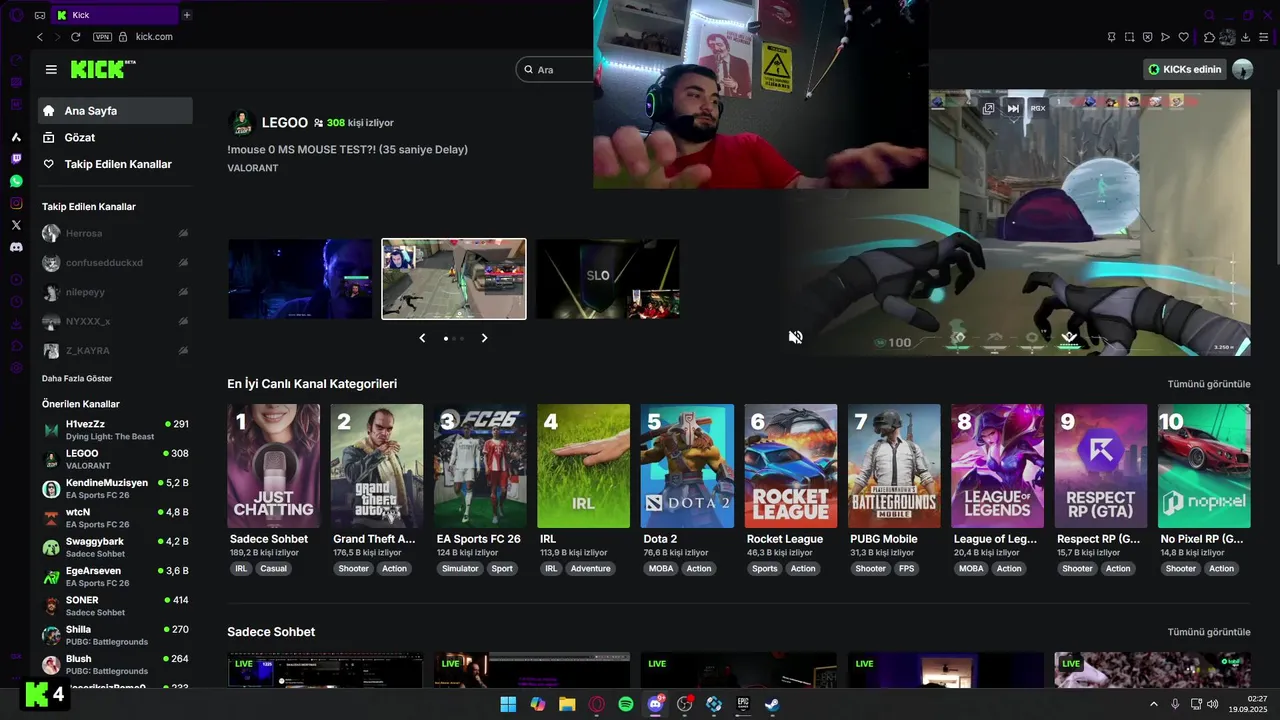Expand Daha Fazla Göster in followed channels
The width and height of the screenshot is (1280, 720).
pos(77,379)
